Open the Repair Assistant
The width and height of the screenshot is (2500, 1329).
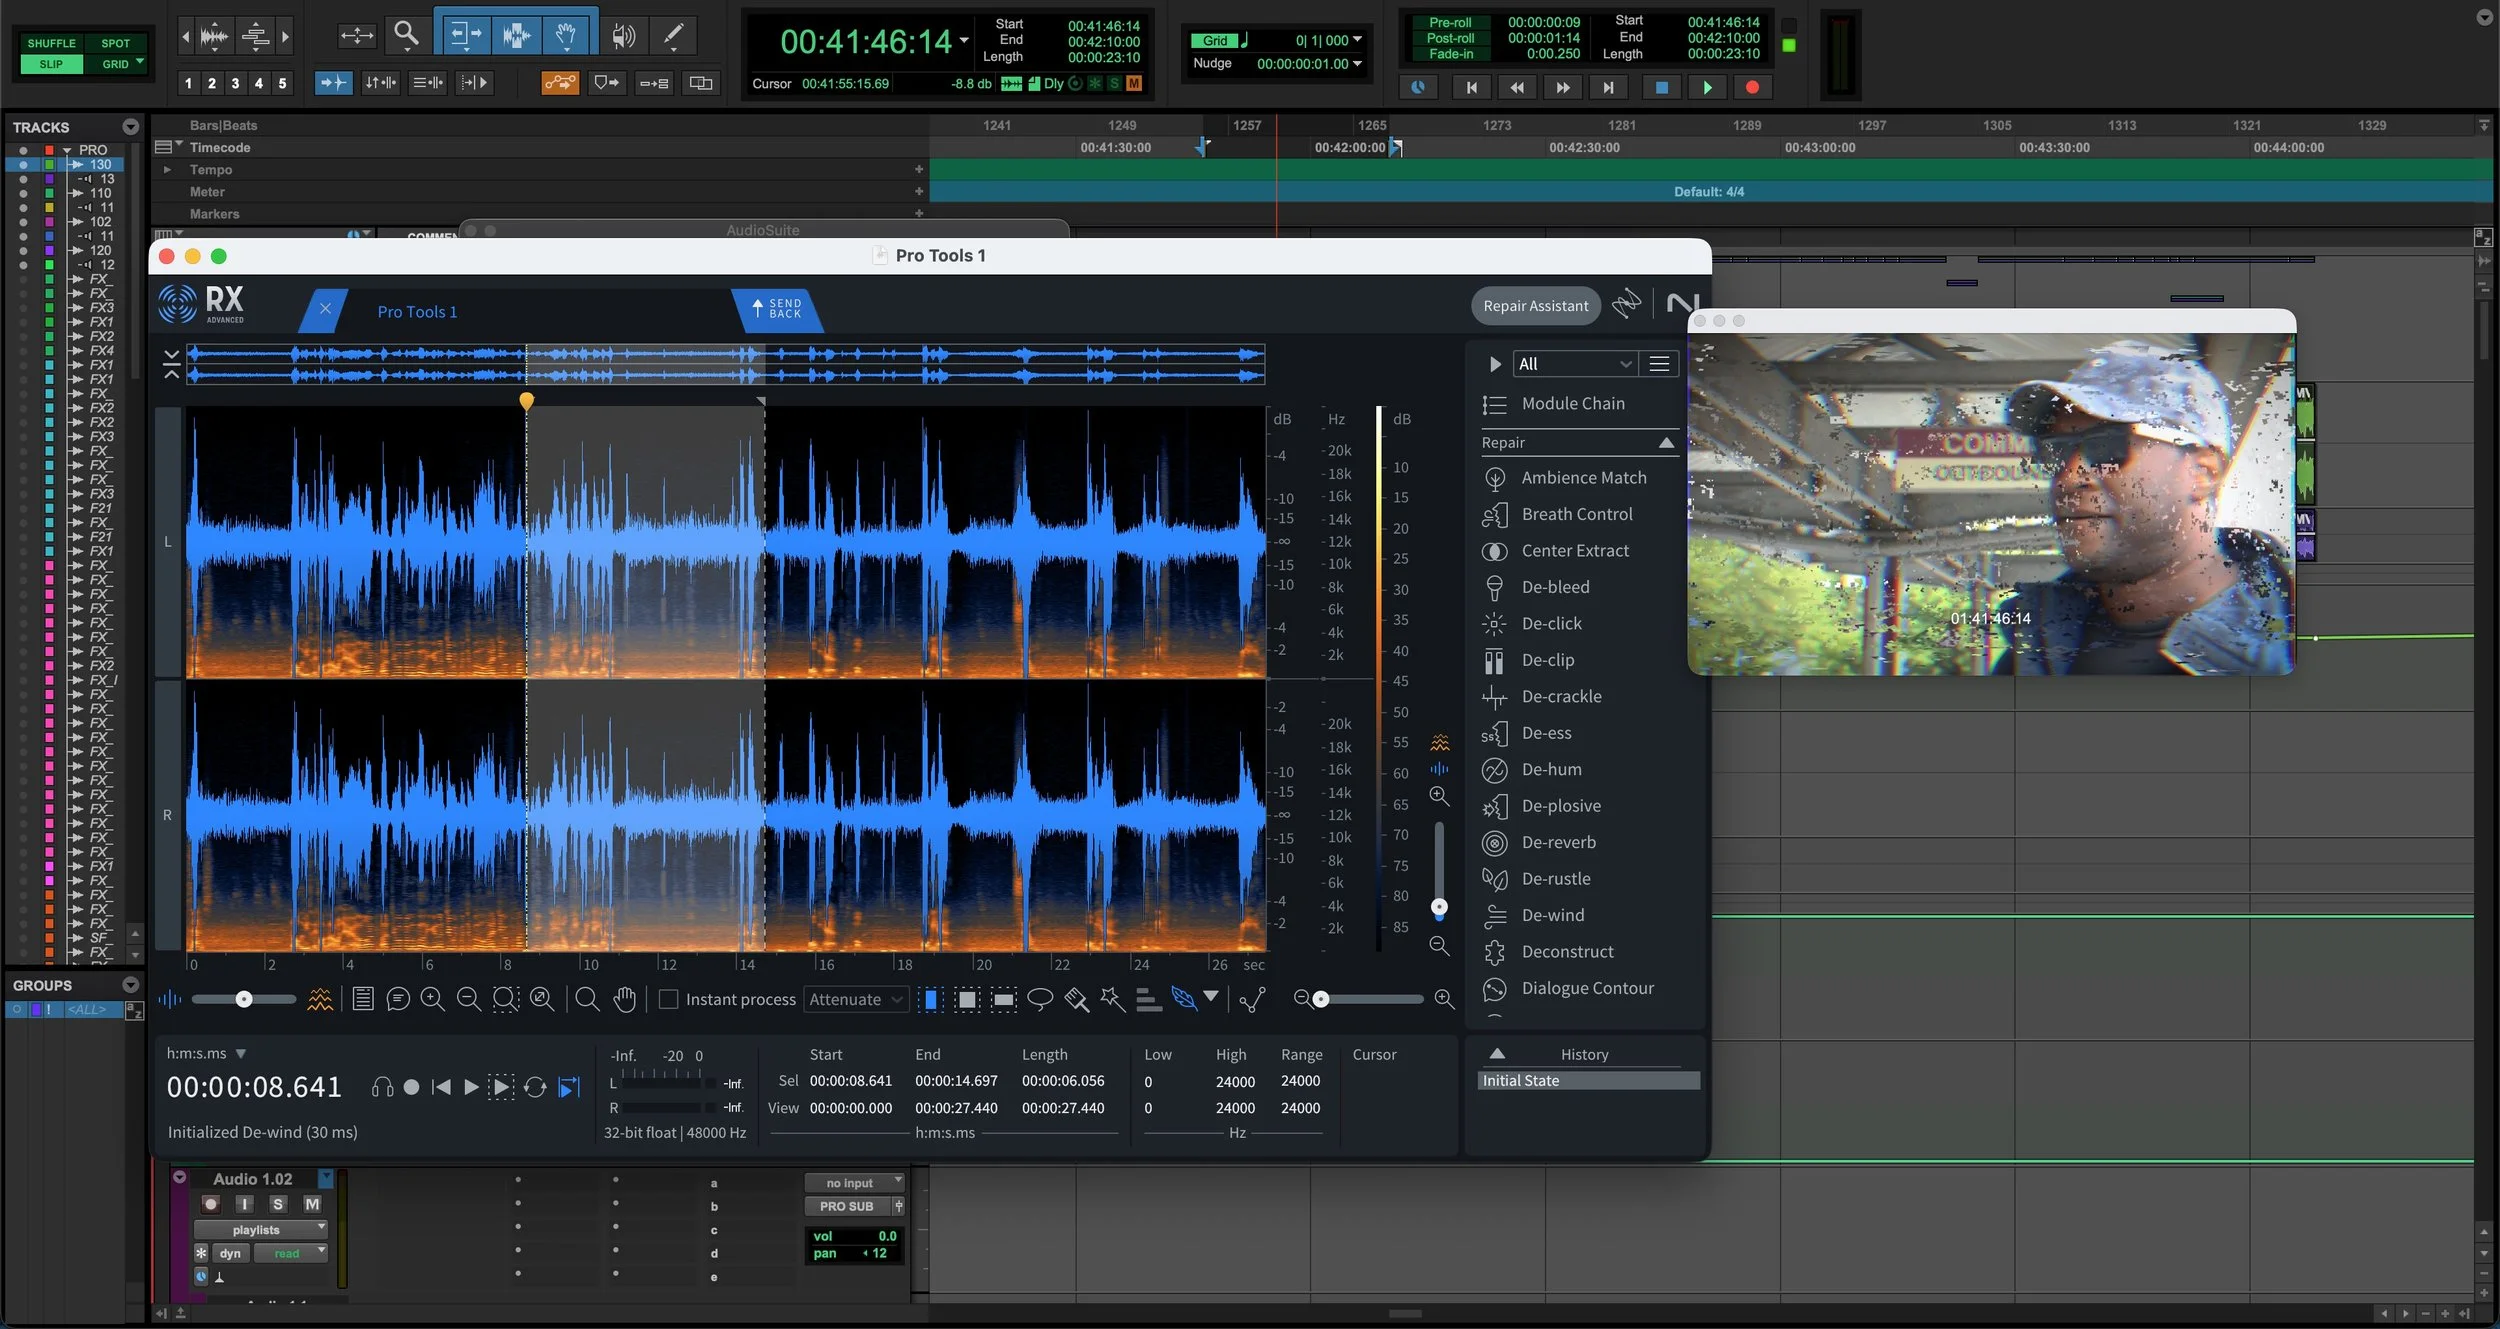tap(1535, 306)
